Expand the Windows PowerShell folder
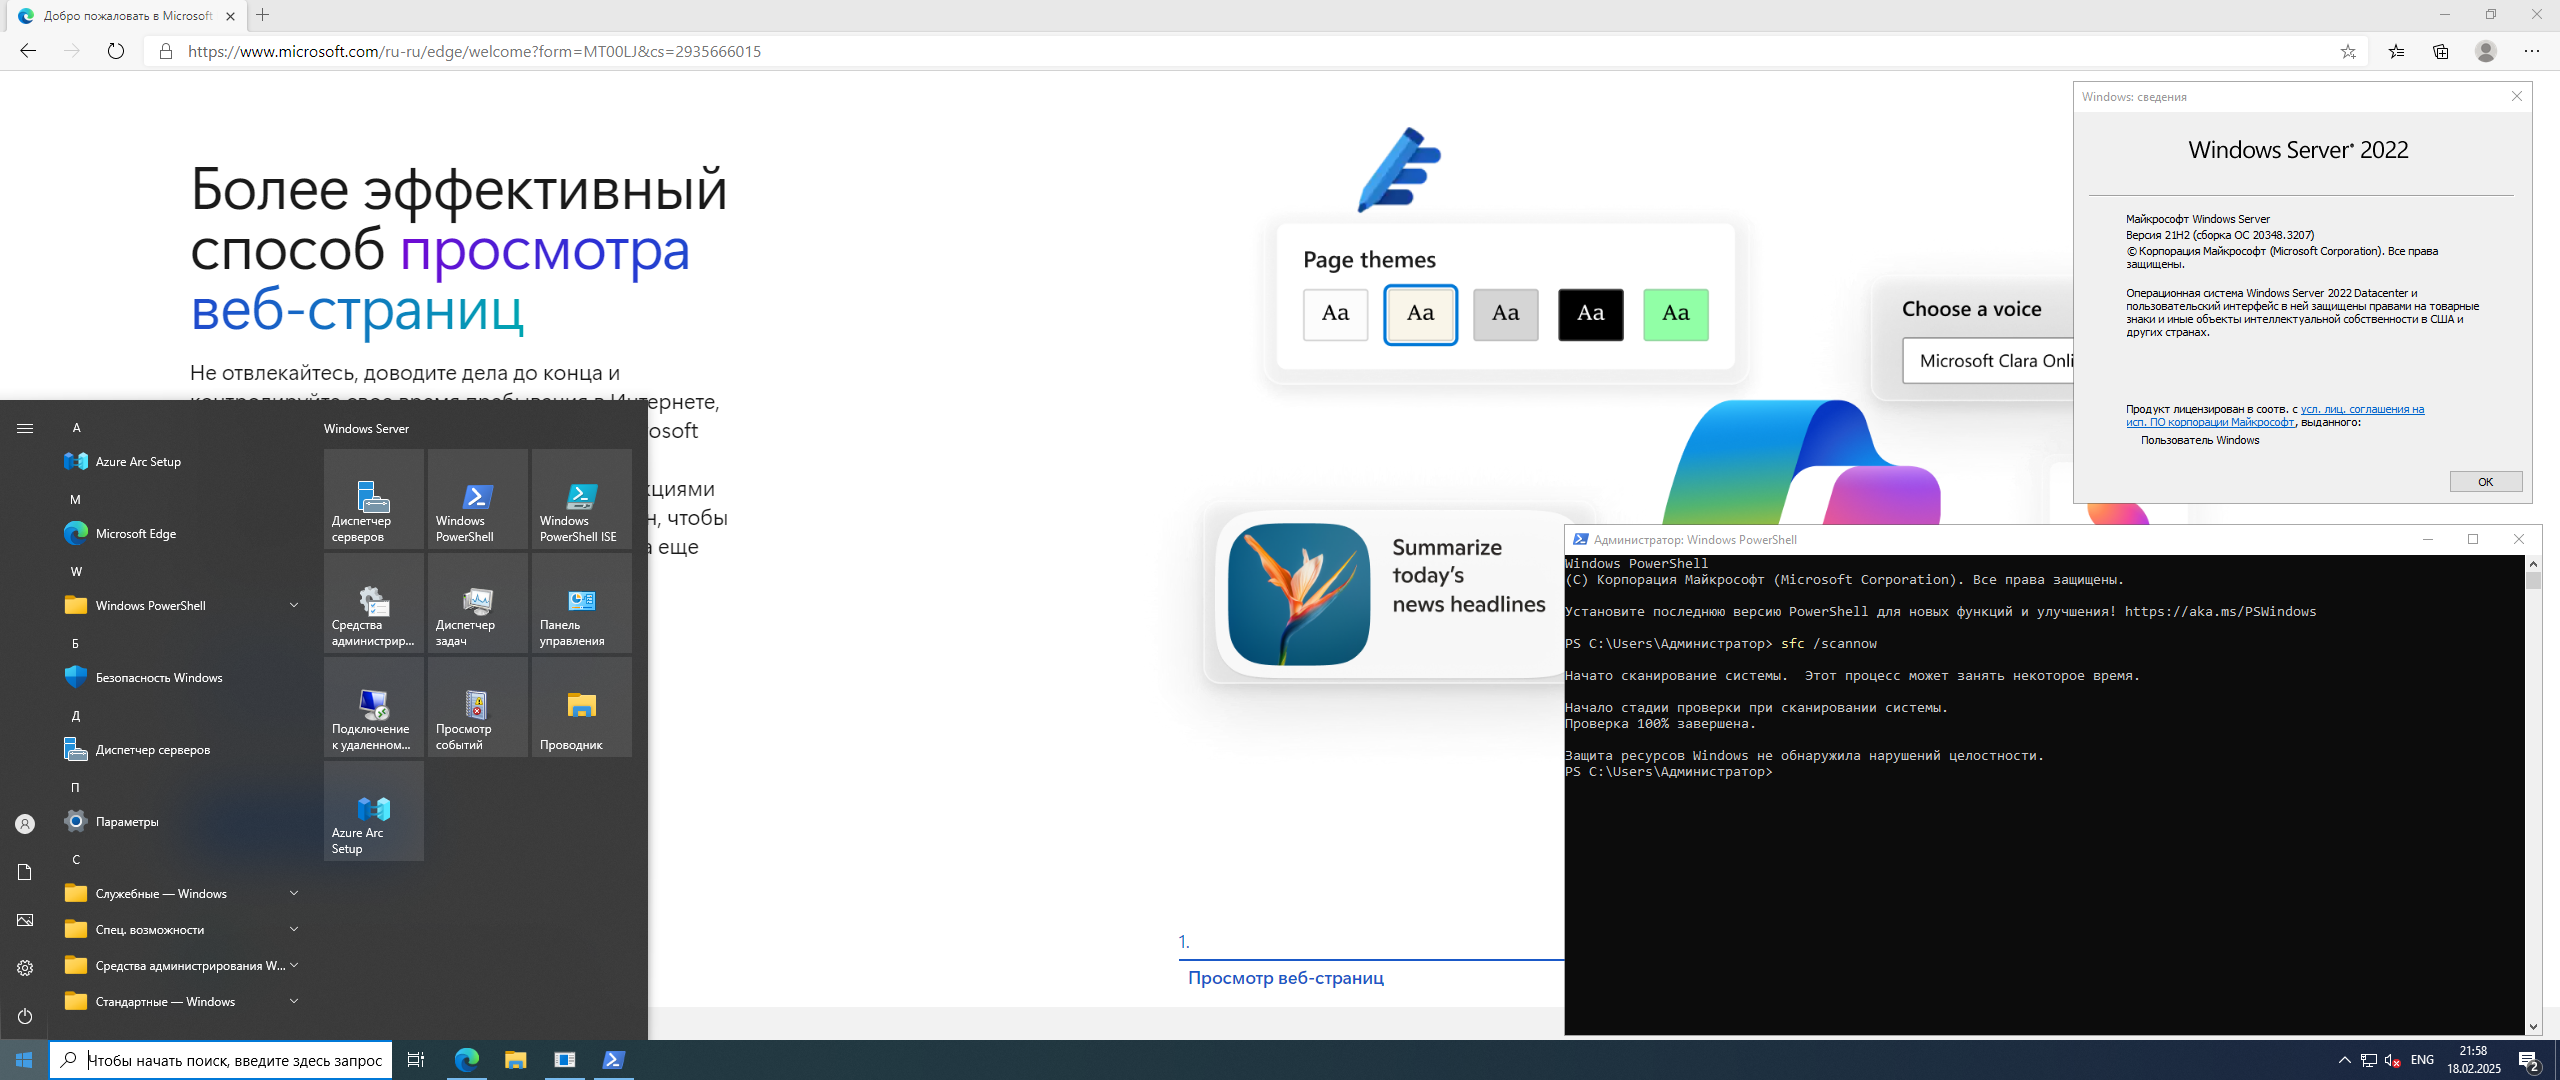The height and width of the screenshot is (1080, 2560). coord(180,605)
